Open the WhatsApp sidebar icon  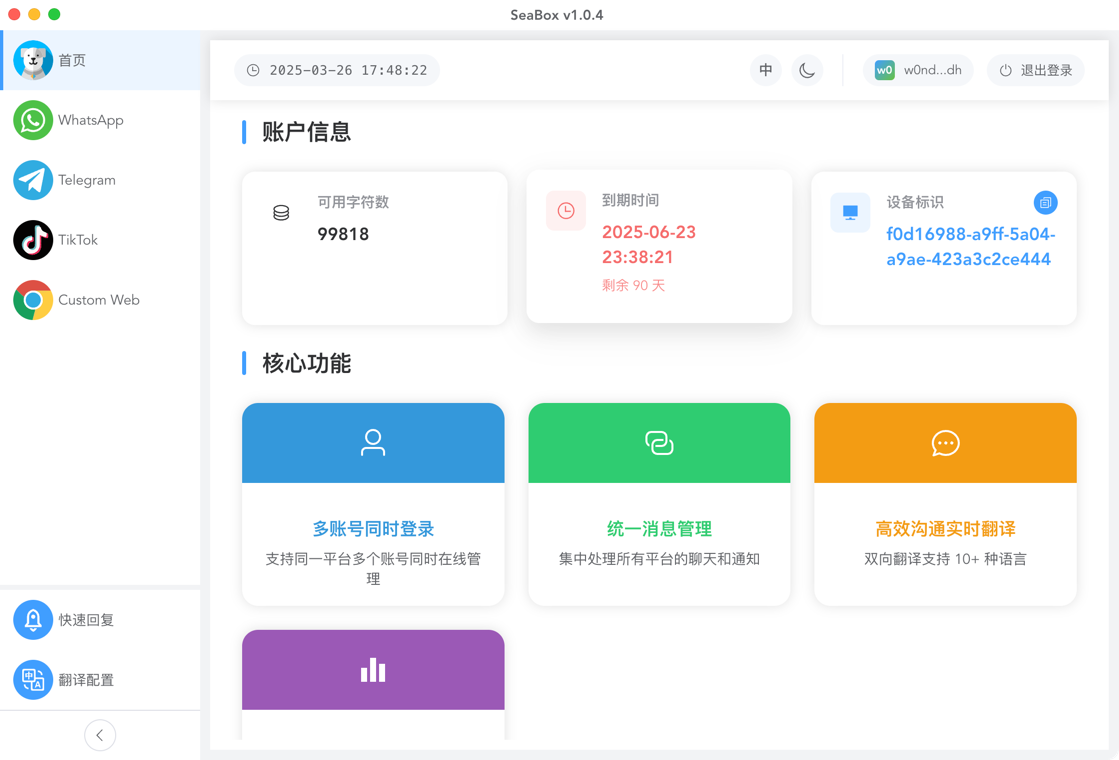point(33,120)
